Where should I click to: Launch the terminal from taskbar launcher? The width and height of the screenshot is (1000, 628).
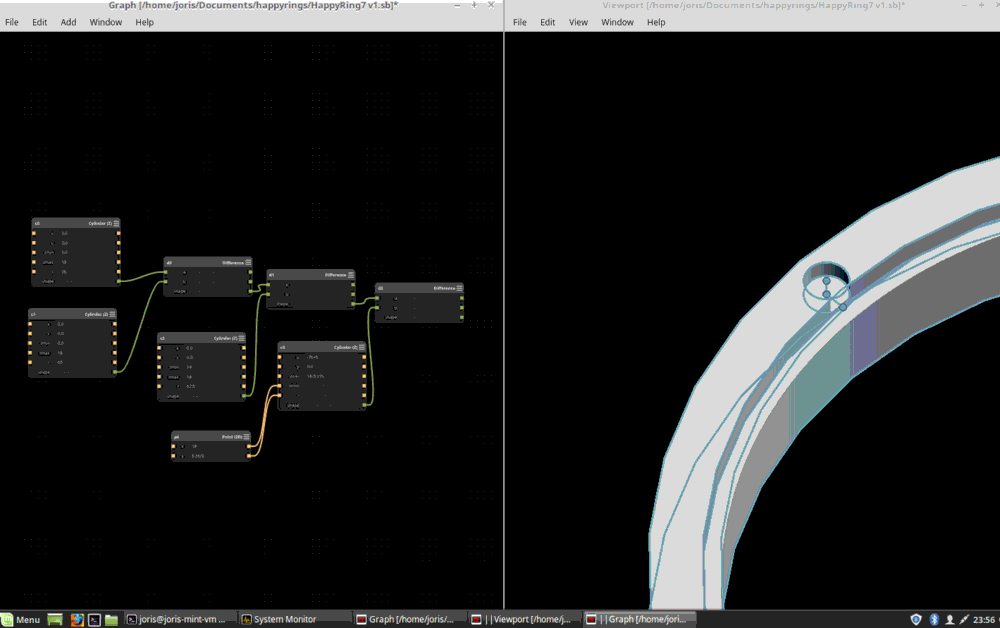(94, 620)
